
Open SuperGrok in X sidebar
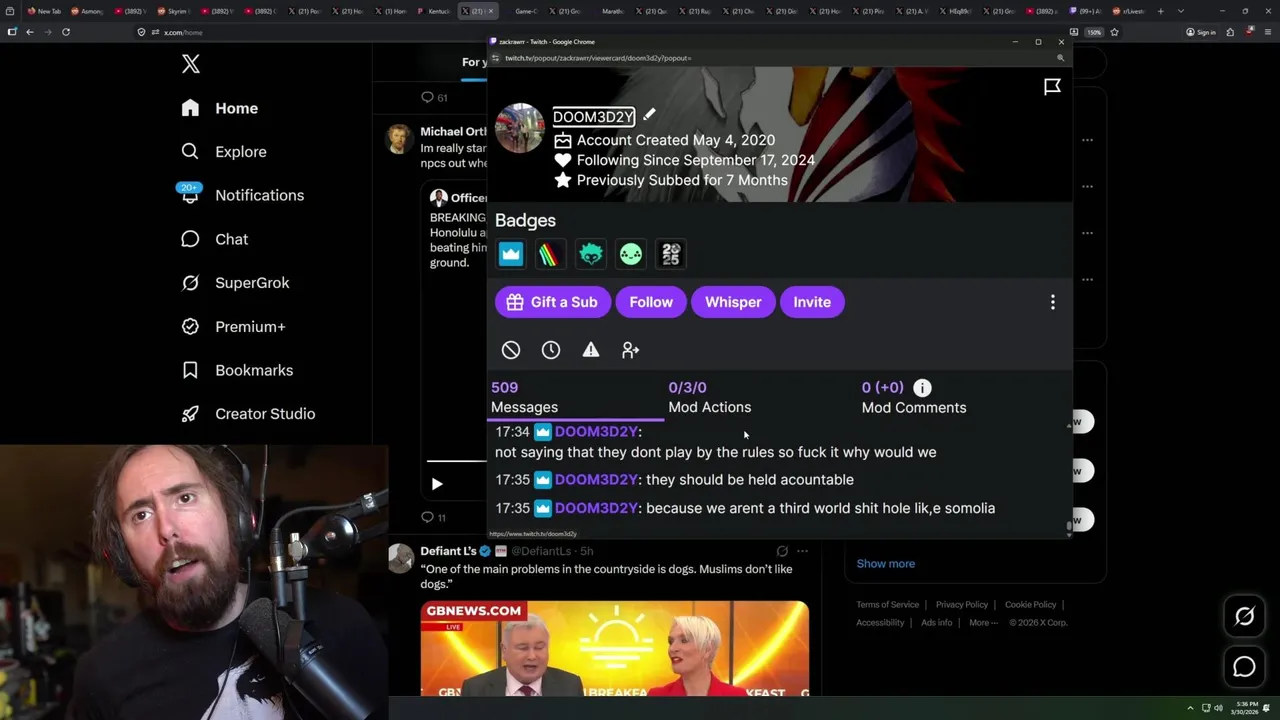pos(235,283)
